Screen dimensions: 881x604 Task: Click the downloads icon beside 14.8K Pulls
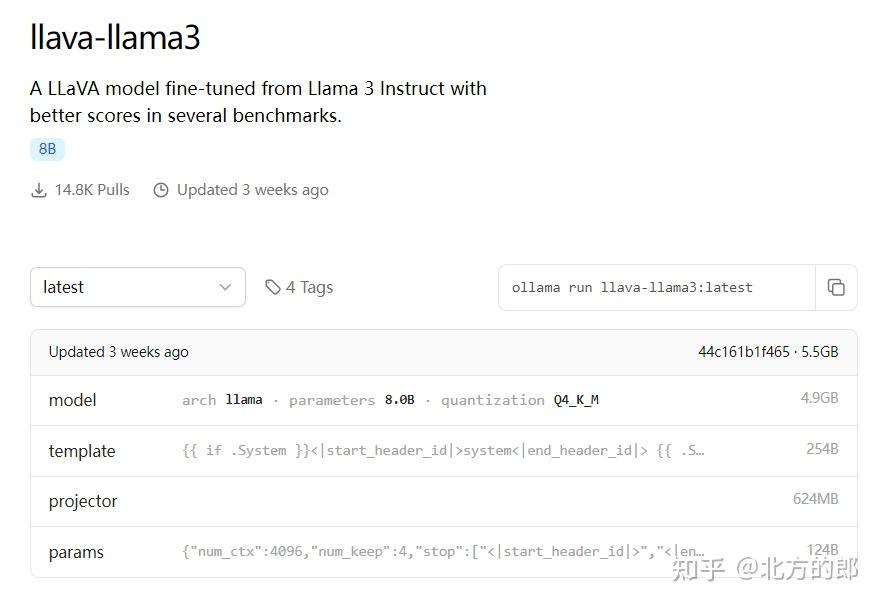click(x=38, y=189)
